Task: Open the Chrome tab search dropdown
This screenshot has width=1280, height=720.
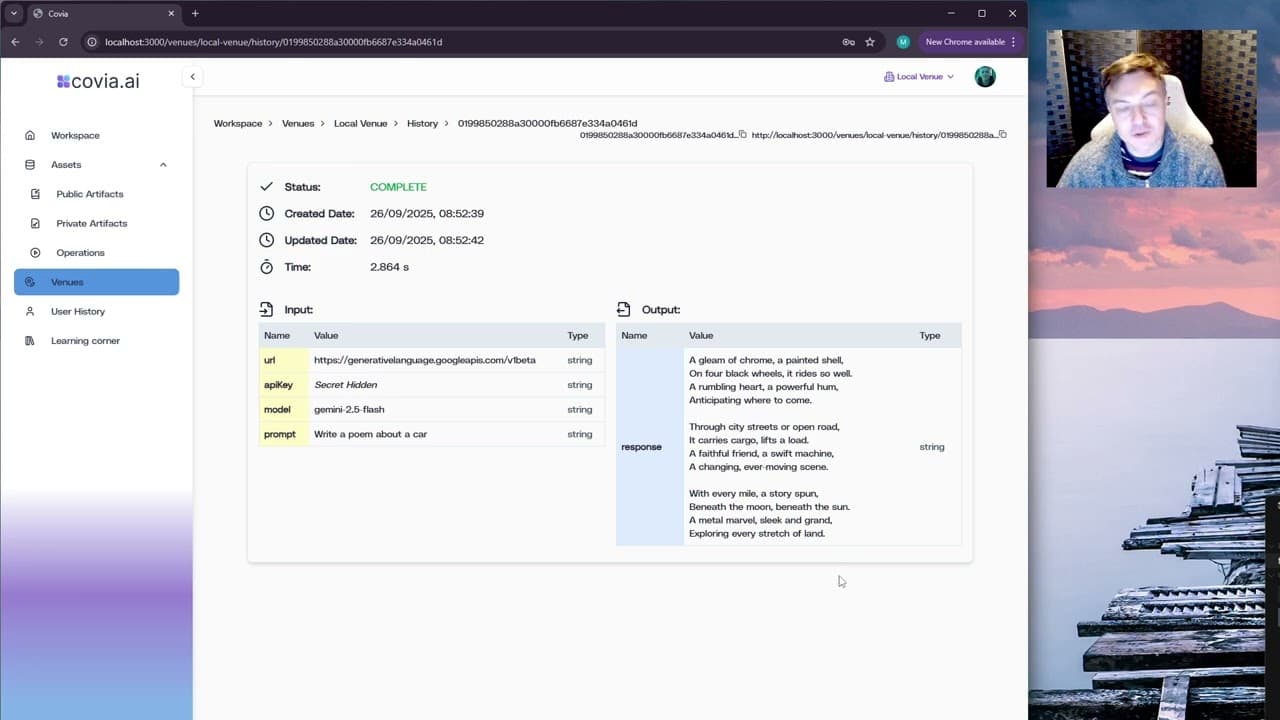Action: [x=14, y=13]
